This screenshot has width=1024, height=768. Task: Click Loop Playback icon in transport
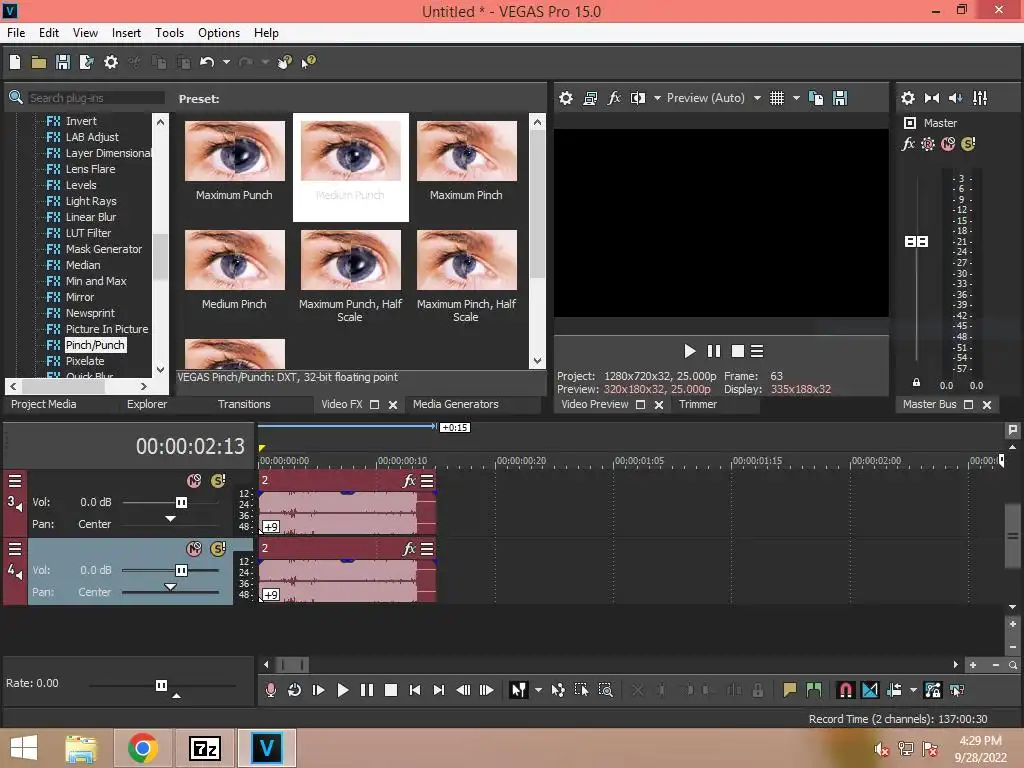click(x=295, y=690)
